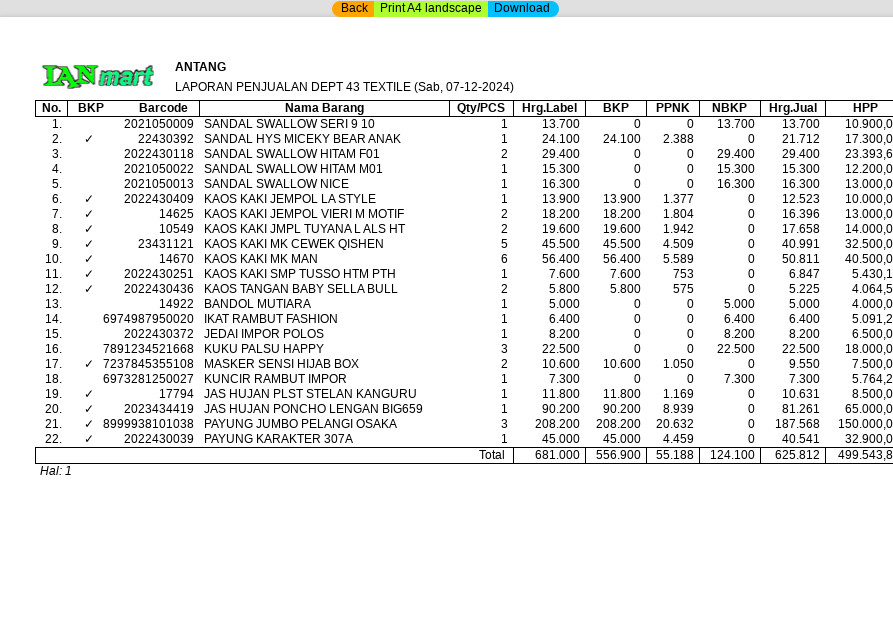Click the Hrg.Label column header

[x=549, y=108]
